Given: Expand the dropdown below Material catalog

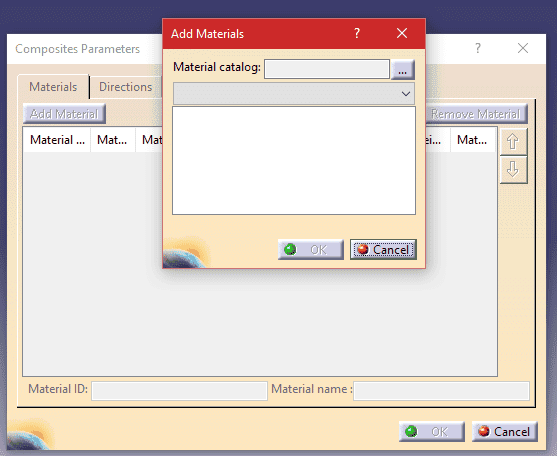Looking at the screenshot, I should pyautogui.click(x=294, y=94).
